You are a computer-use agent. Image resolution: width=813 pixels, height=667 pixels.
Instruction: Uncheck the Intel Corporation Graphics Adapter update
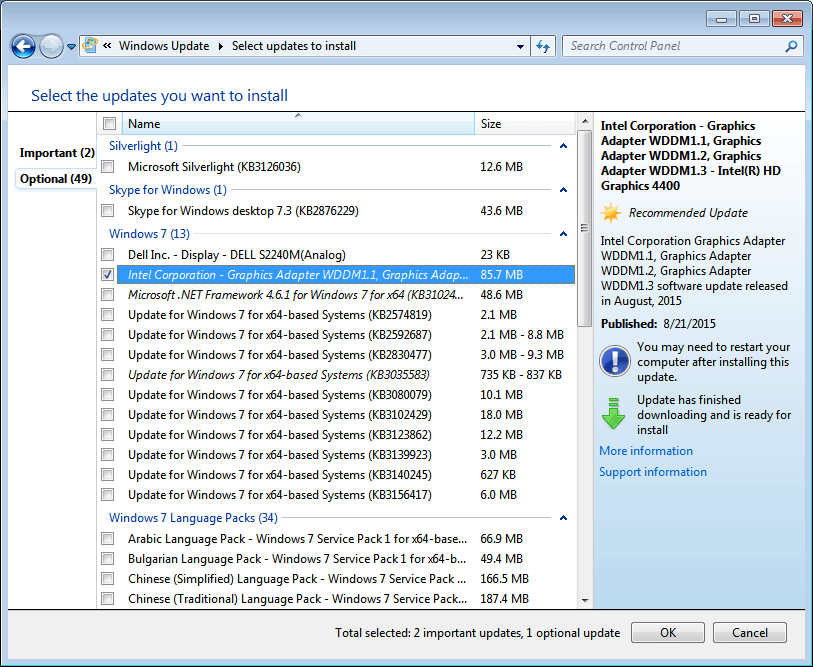107,274
